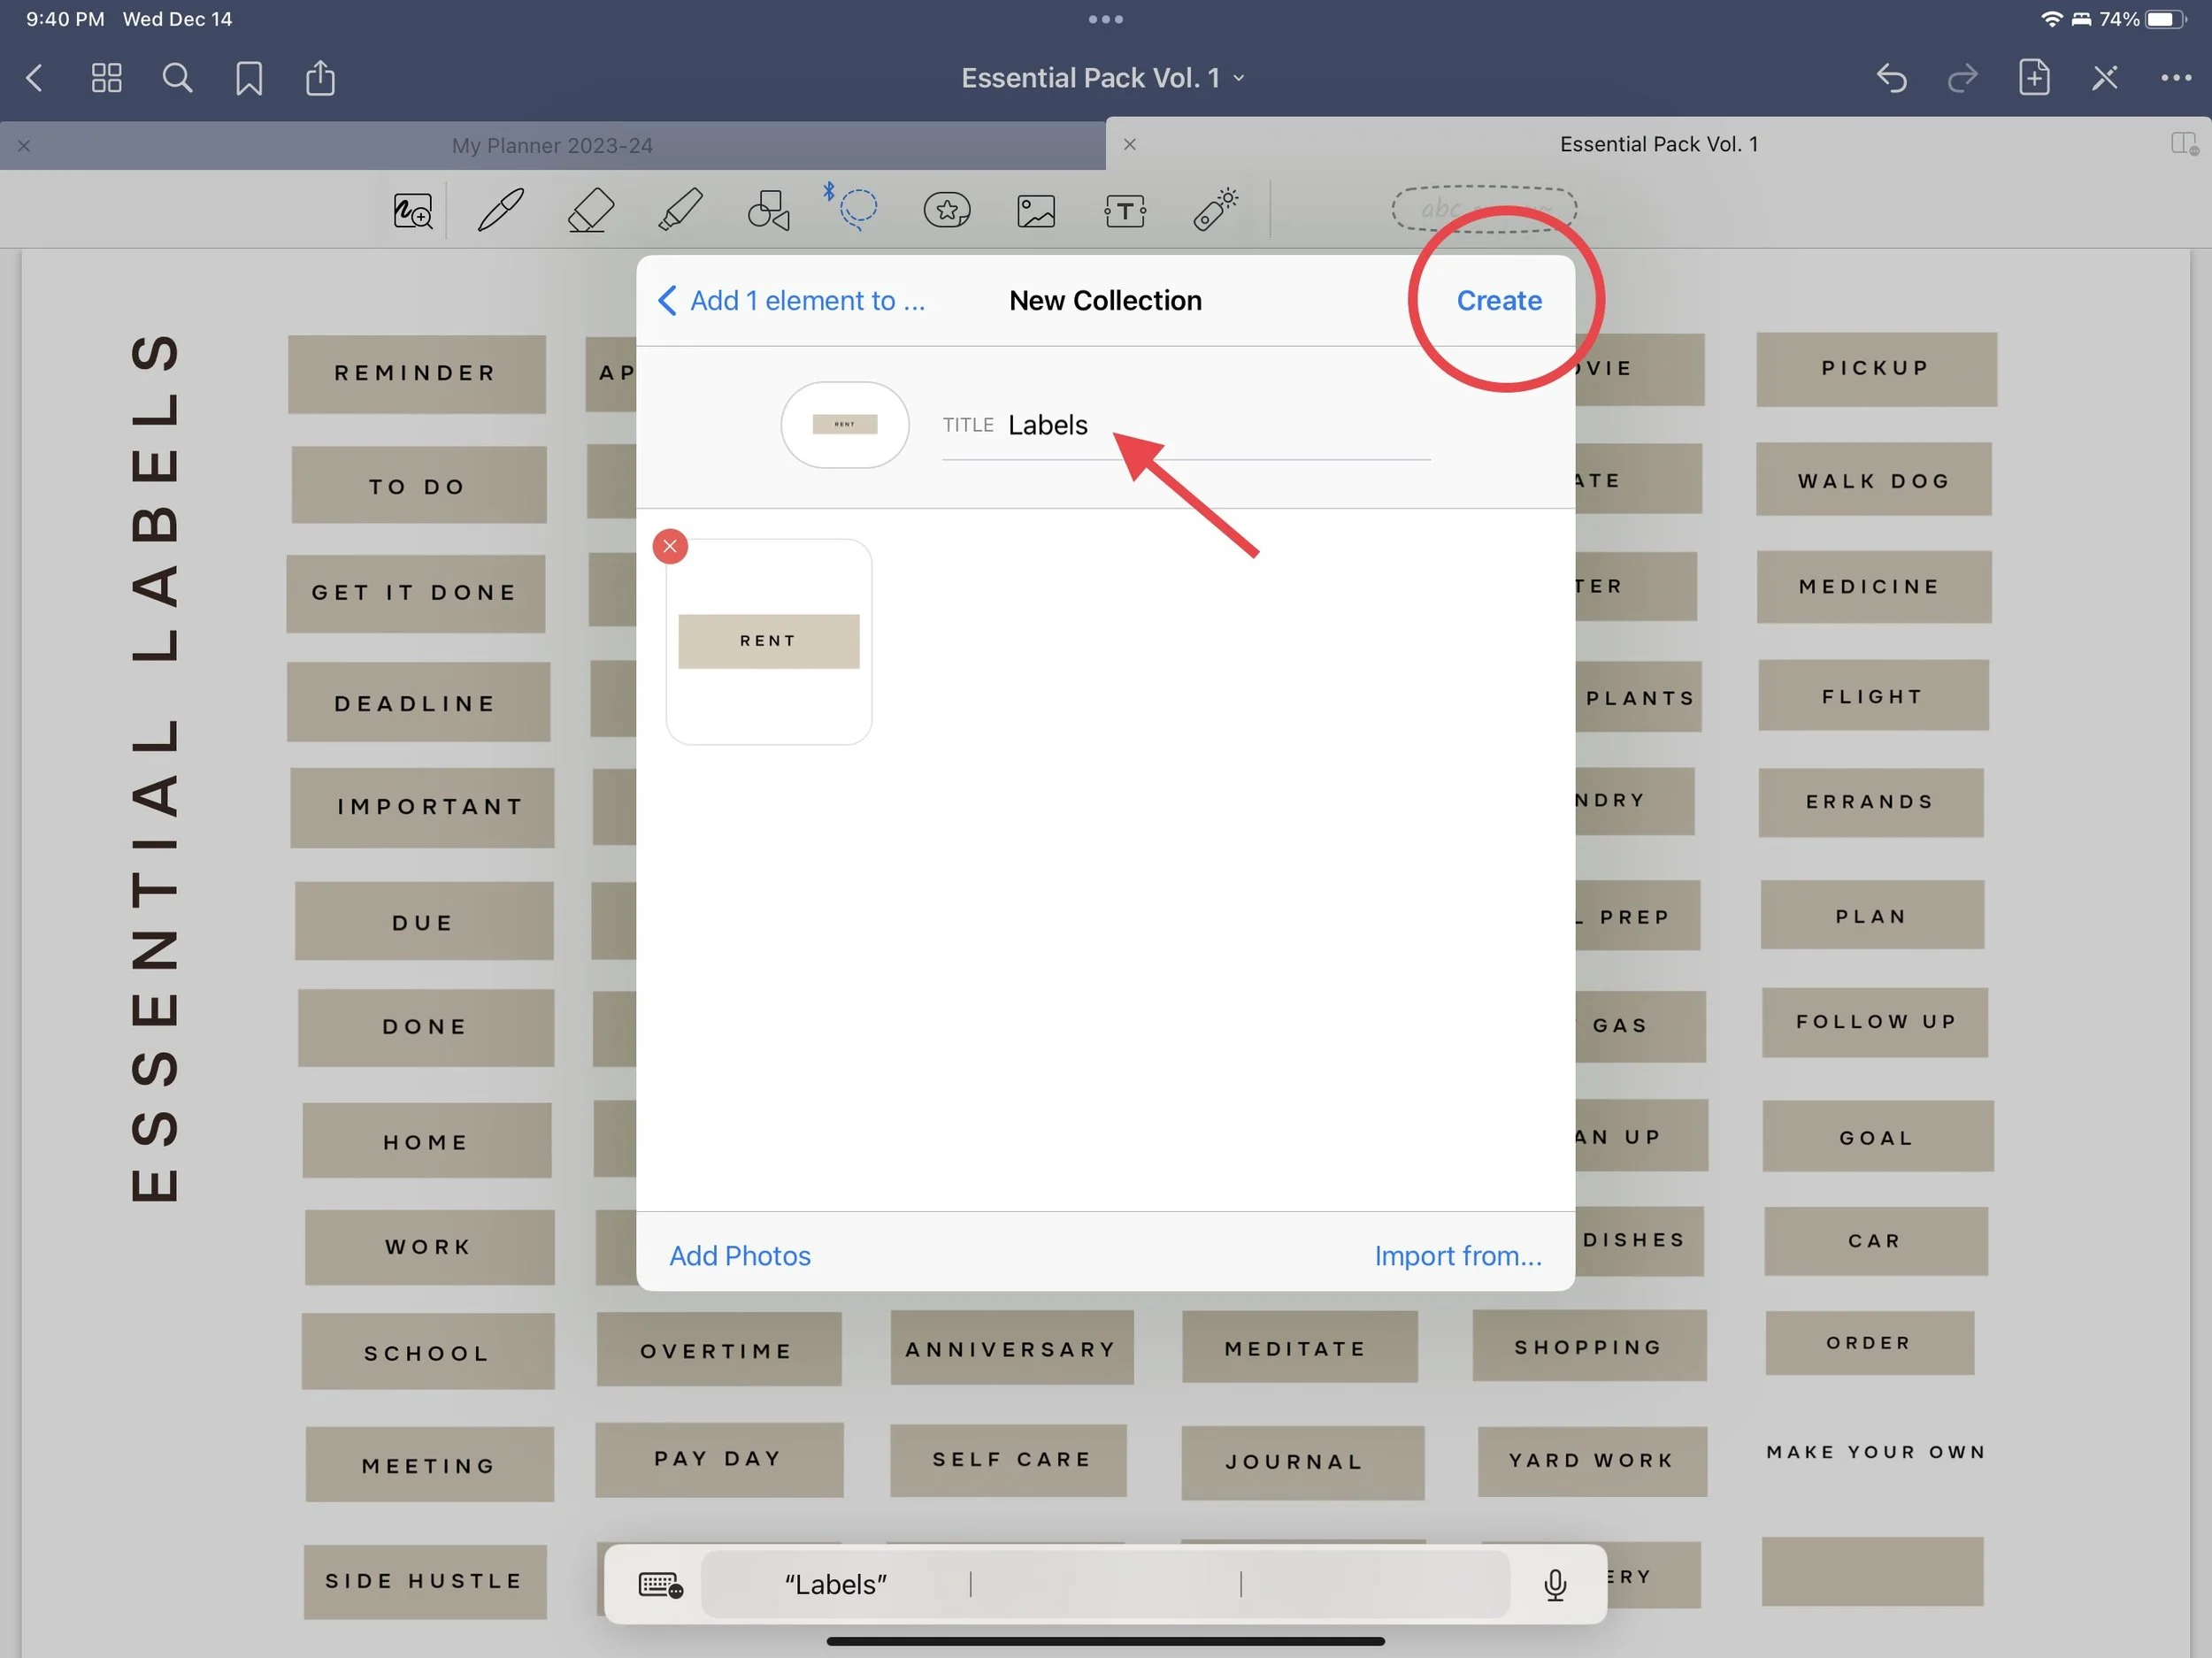Select the Highlighter tool

(x=680, y=210)
